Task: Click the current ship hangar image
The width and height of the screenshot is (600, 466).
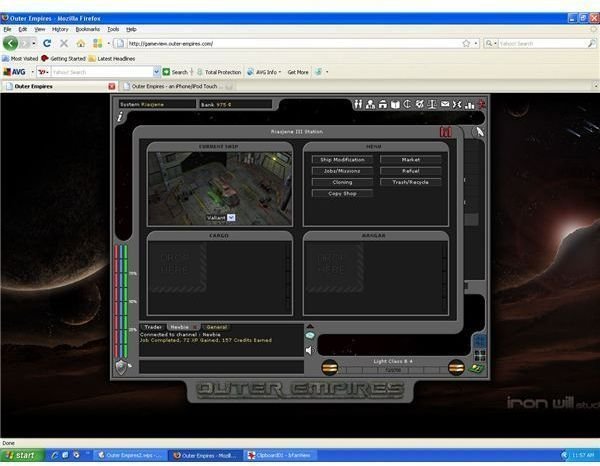Action: click(220, 188)
